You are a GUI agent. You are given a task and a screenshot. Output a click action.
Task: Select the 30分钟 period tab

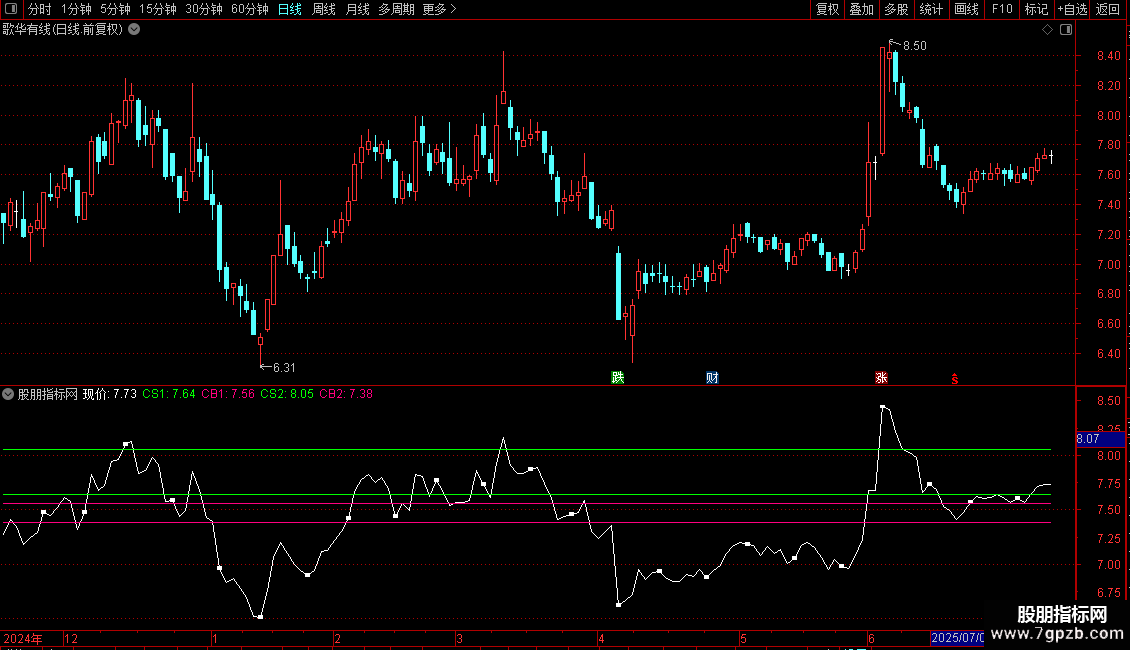[x=204, y=9]
